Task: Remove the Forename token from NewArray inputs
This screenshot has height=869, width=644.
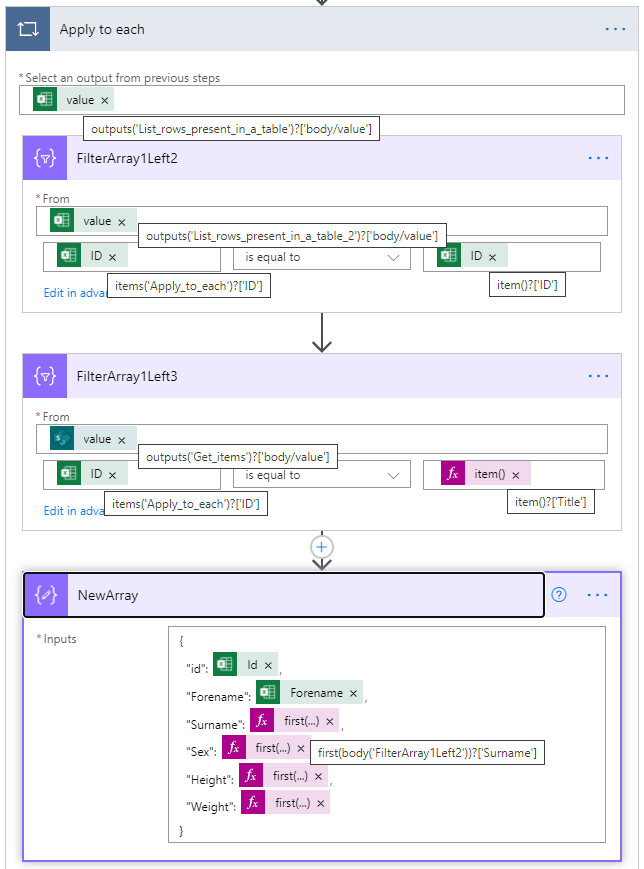Action: pos(353,693)
